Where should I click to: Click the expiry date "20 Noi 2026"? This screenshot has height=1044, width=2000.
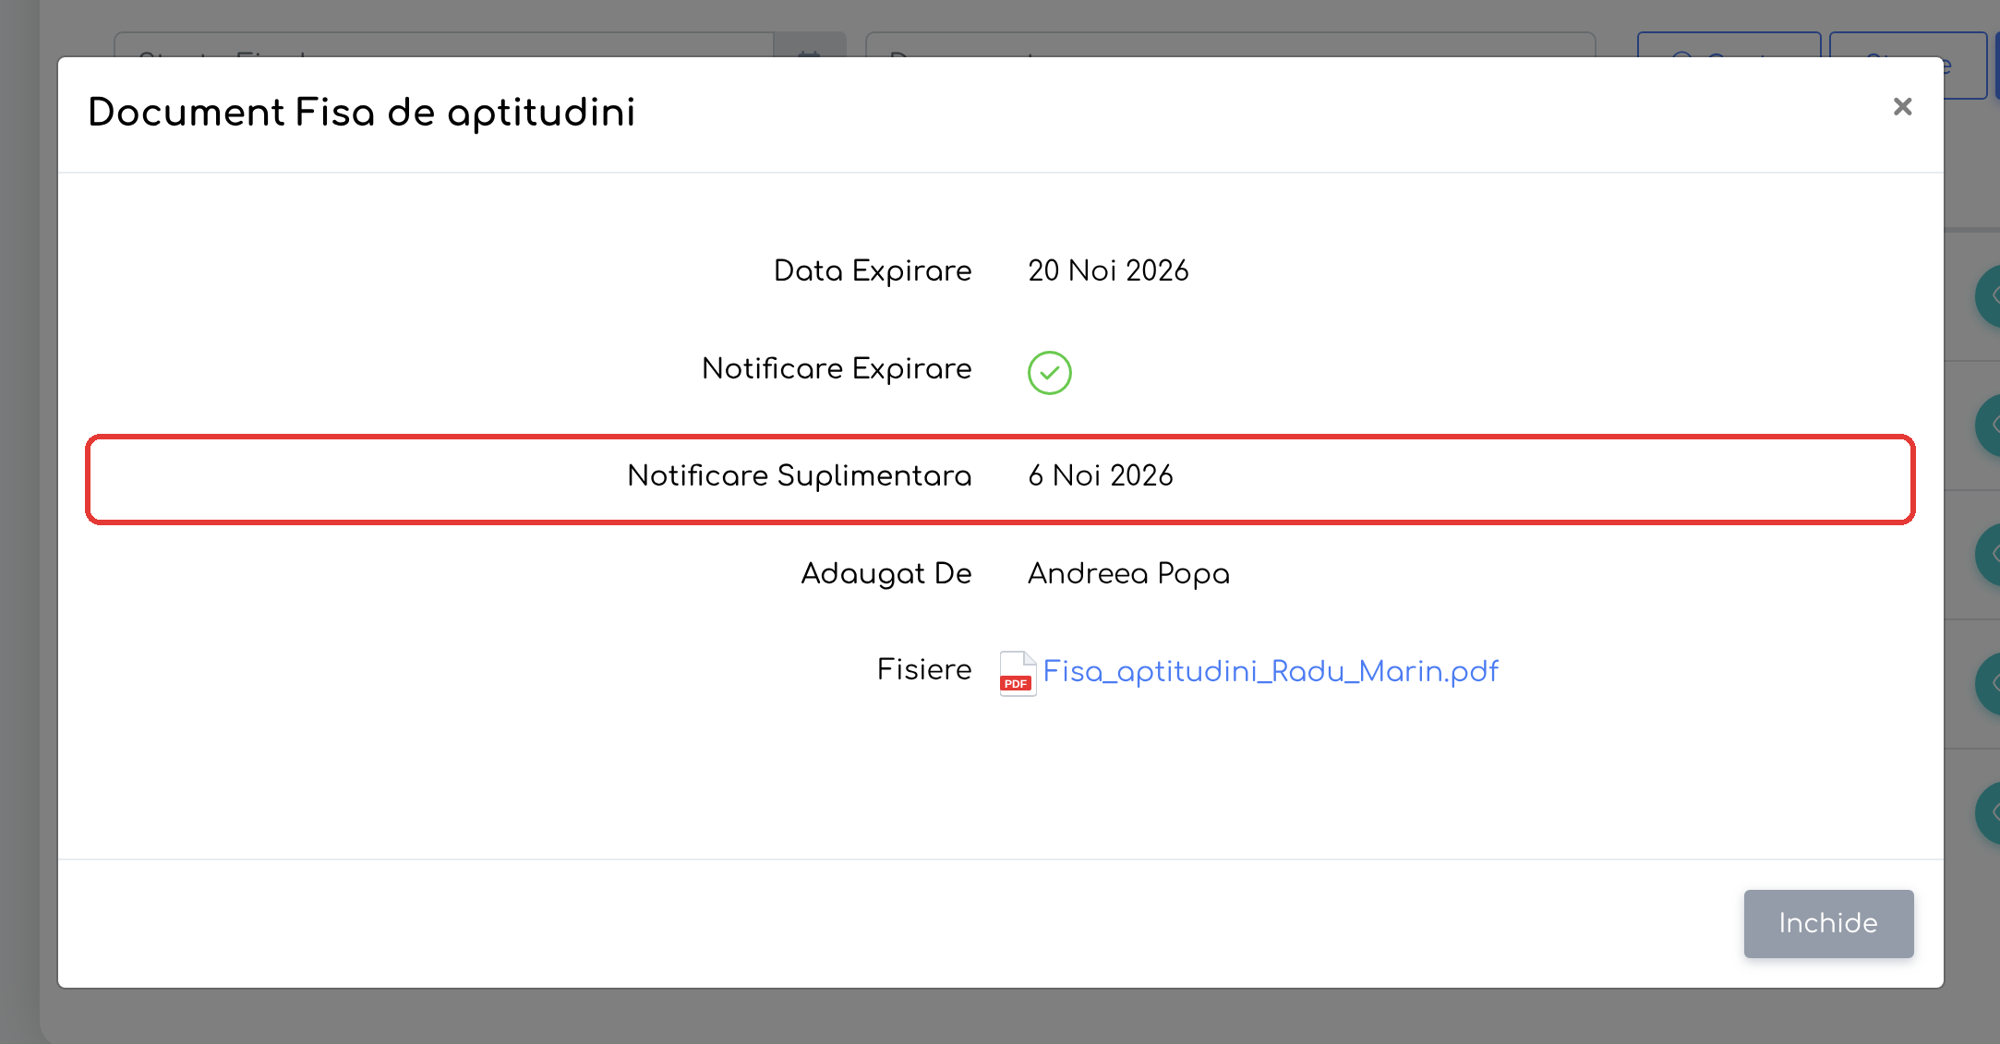[1108, 271]
